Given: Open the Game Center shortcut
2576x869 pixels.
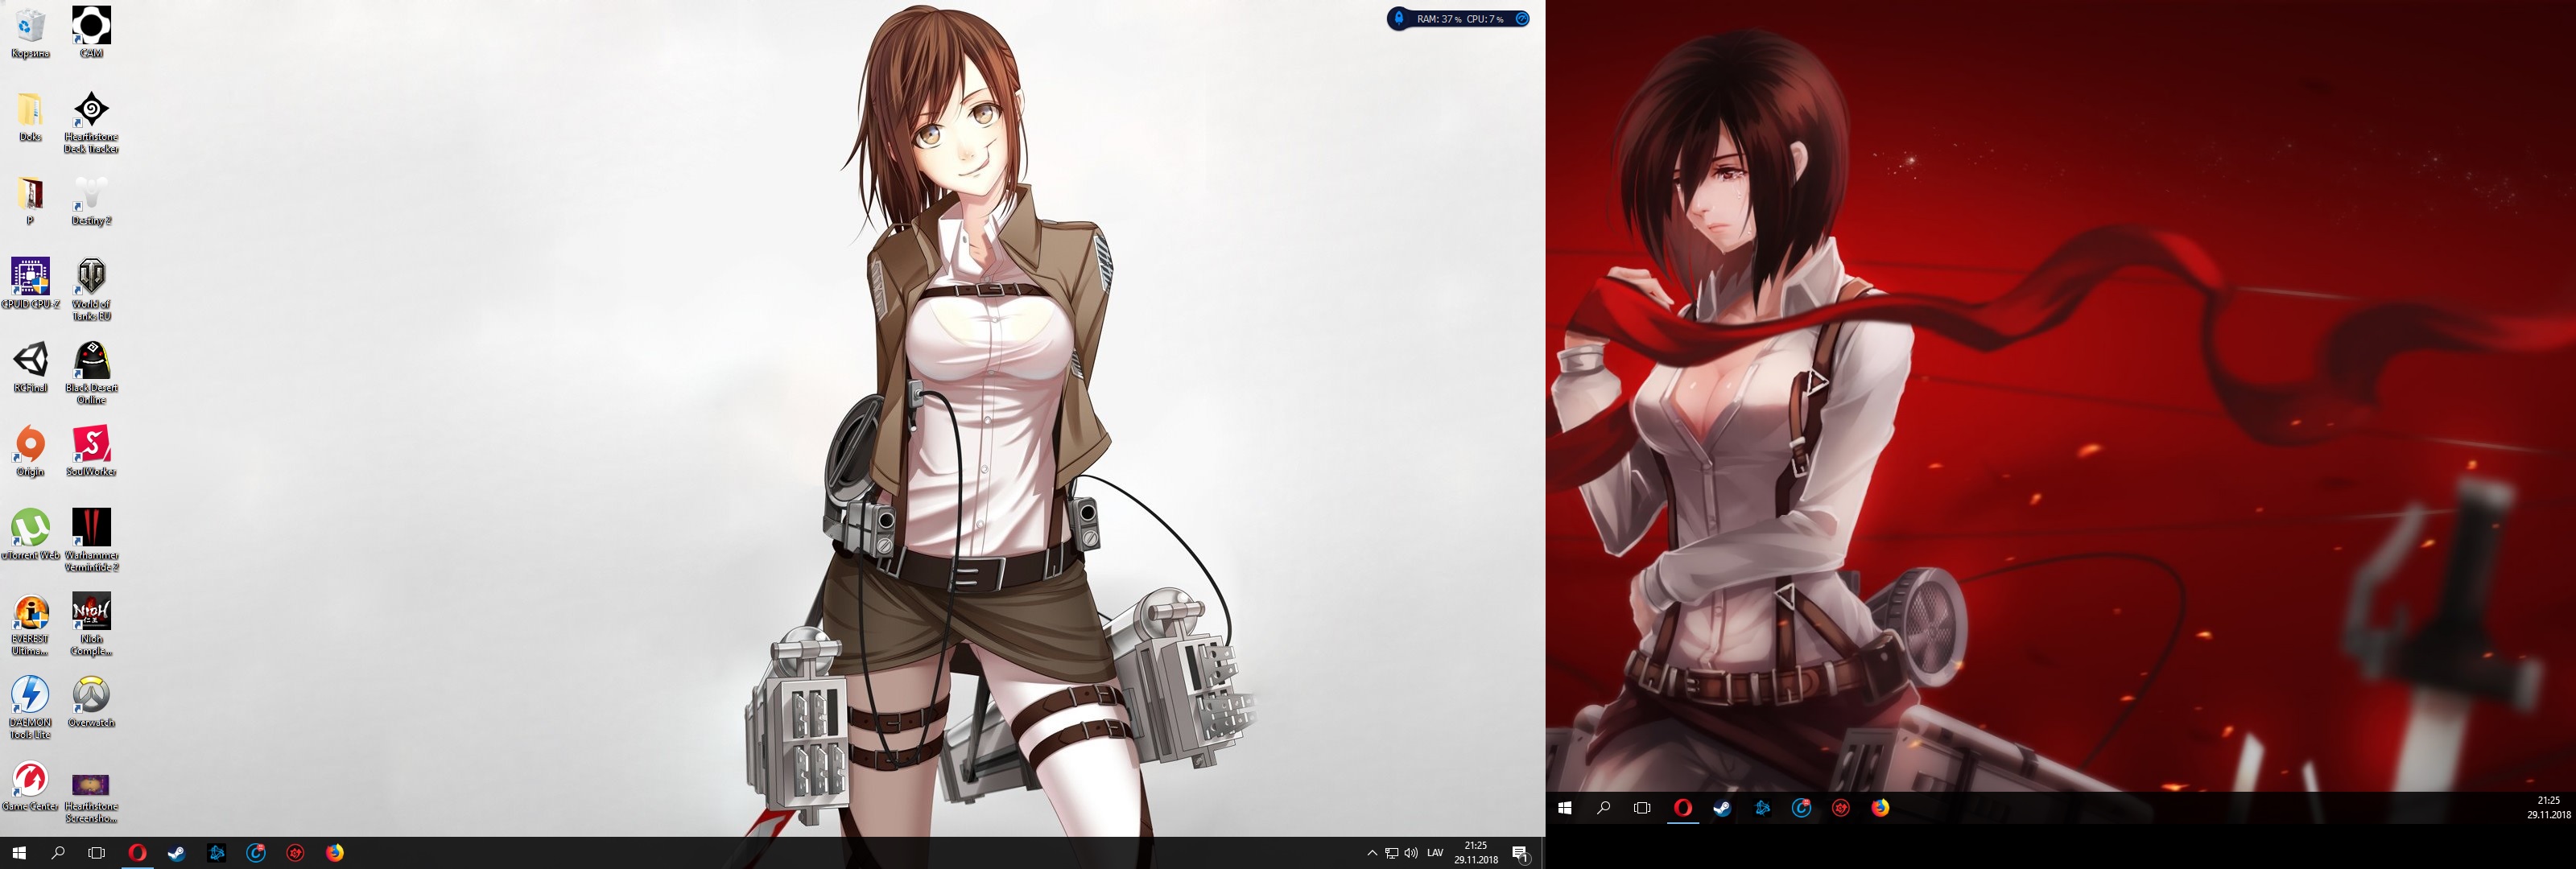Looking at the screenshot, I should 30,786.
